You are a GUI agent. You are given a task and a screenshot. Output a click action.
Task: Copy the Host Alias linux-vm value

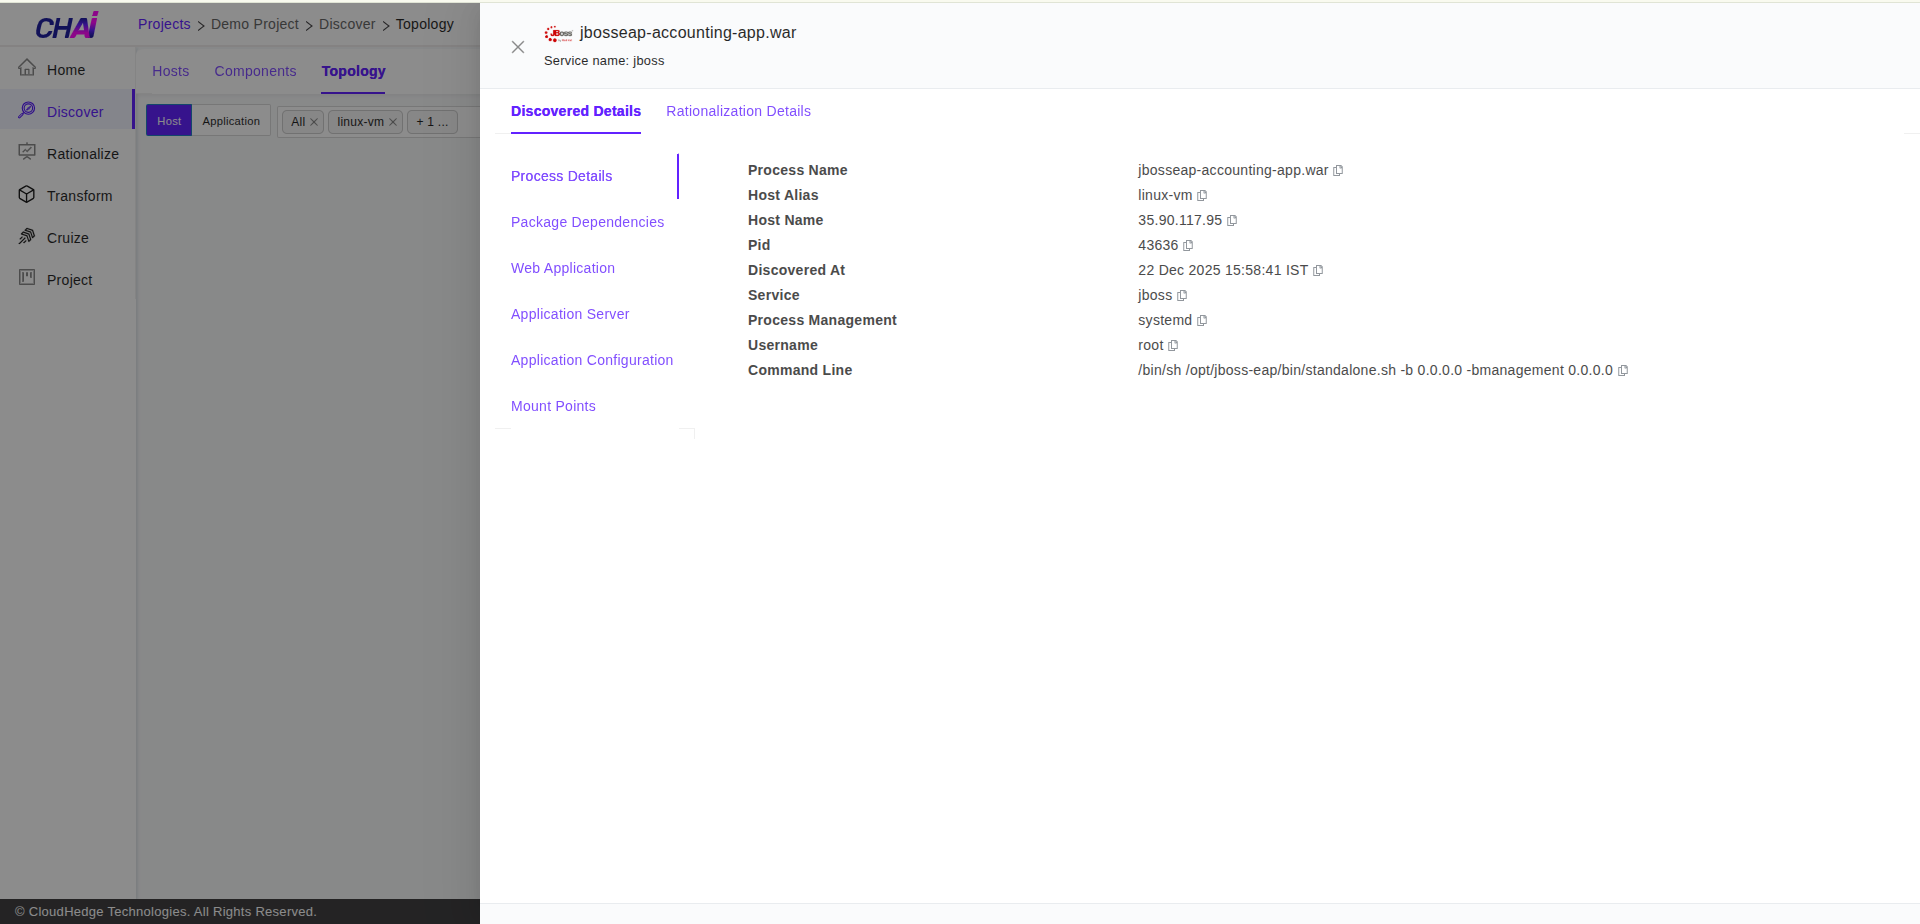(1202, 196)
